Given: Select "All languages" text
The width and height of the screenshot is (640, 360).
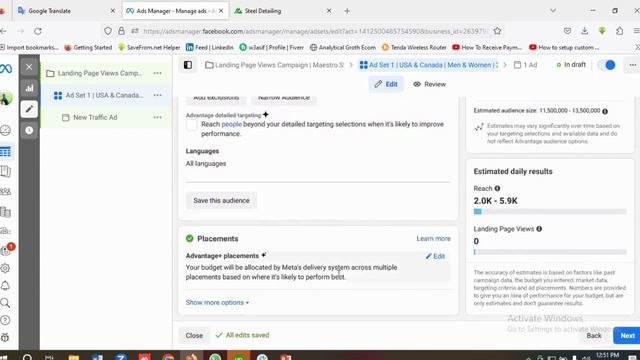Looking at the screenshot, I should tap(206, 164).
